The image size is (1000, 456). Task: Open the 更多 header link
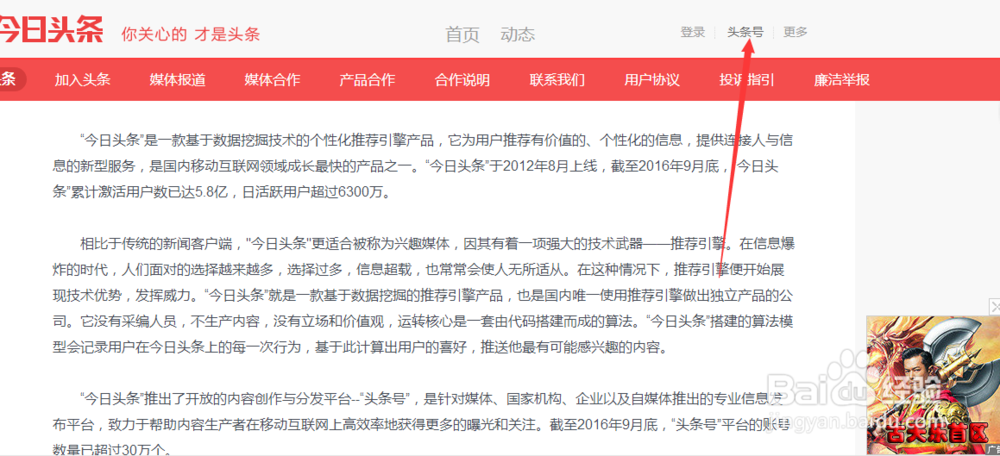click(x=795, y=32)
